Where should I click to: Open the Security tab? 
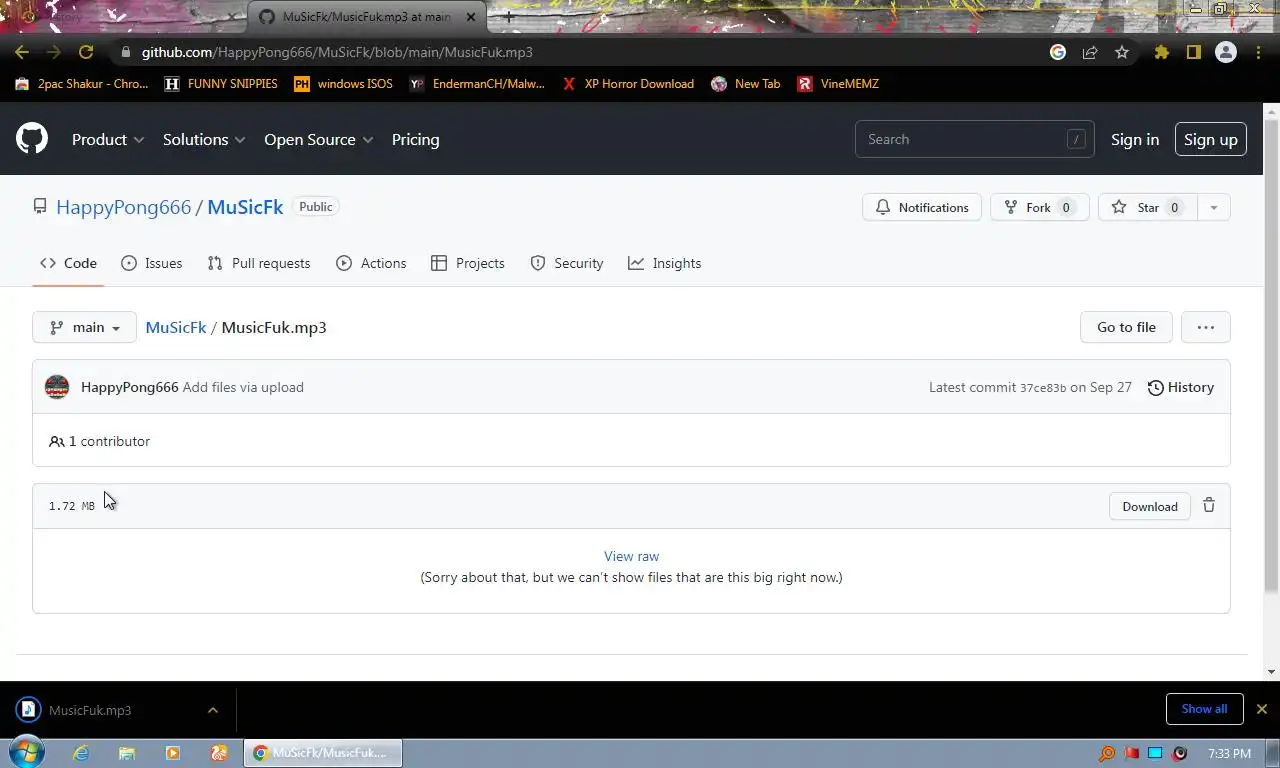pos(567,263)
